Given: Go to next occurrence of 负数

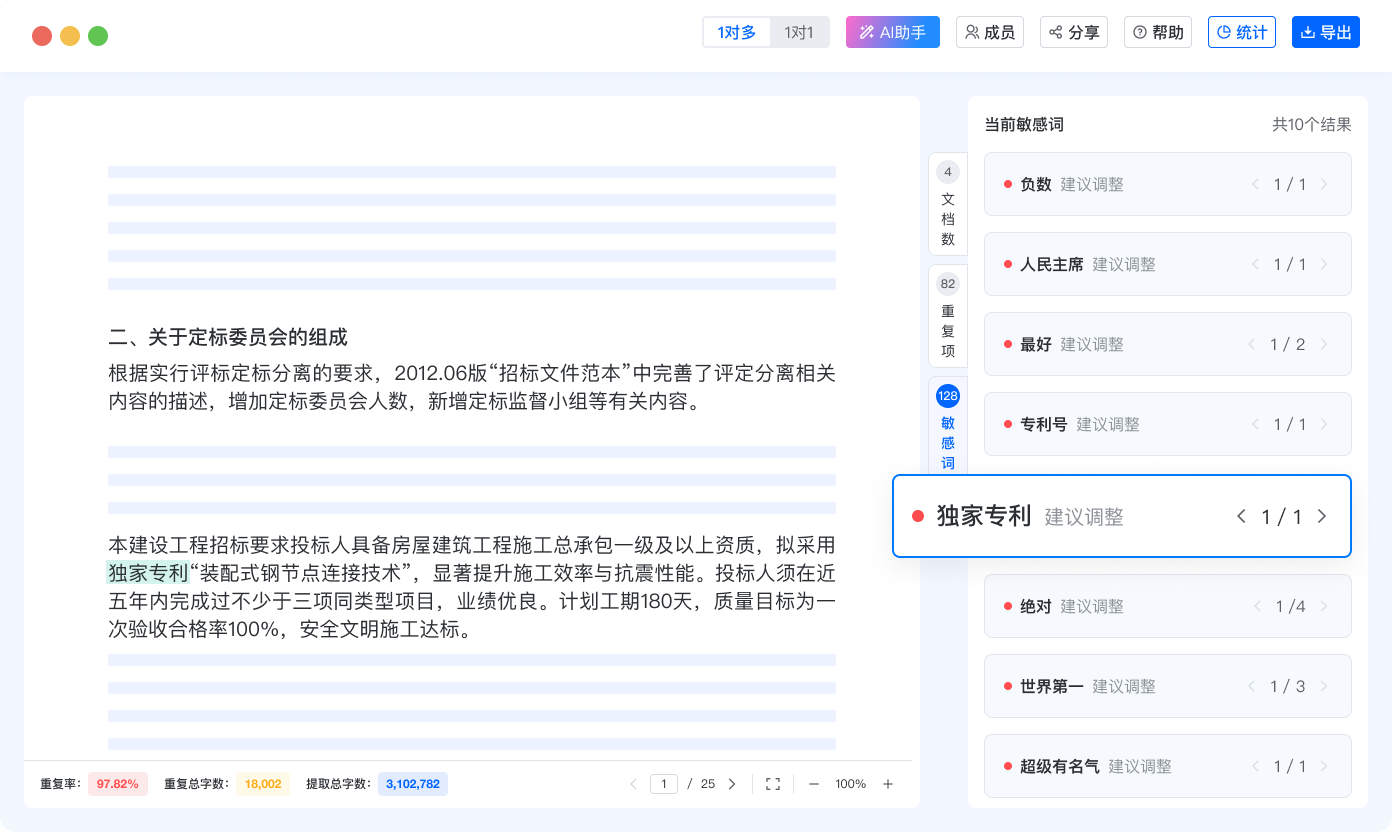Looking at the screenshot, I should coord(1324,184).
